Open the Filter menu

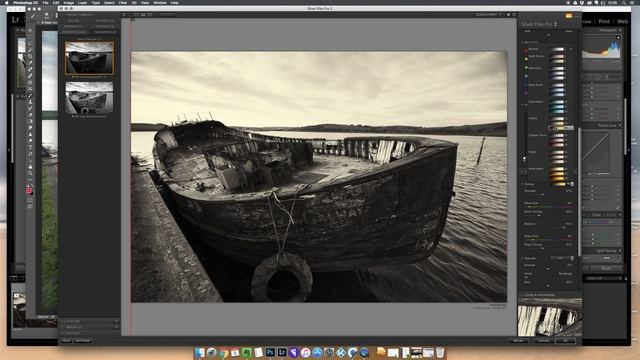pyautogui.click(x=122, y=2)
